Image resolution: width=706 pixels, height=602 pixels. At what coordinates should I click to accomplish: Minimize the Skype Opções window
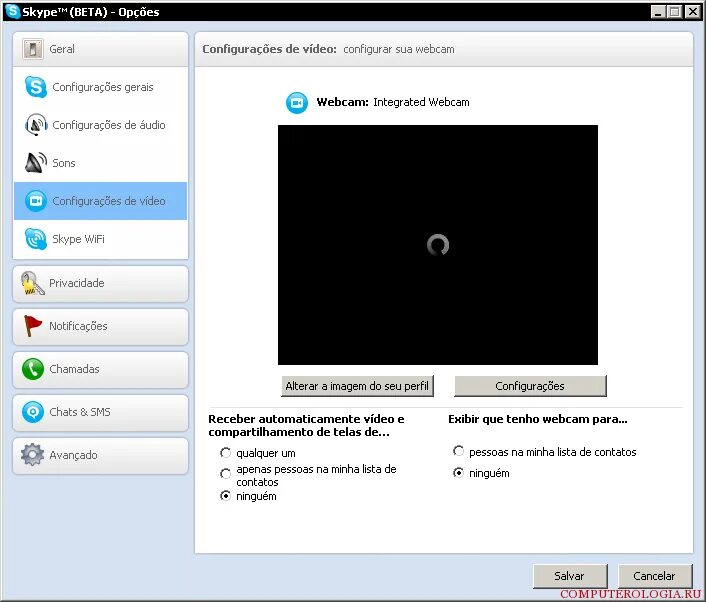point(658,12)
